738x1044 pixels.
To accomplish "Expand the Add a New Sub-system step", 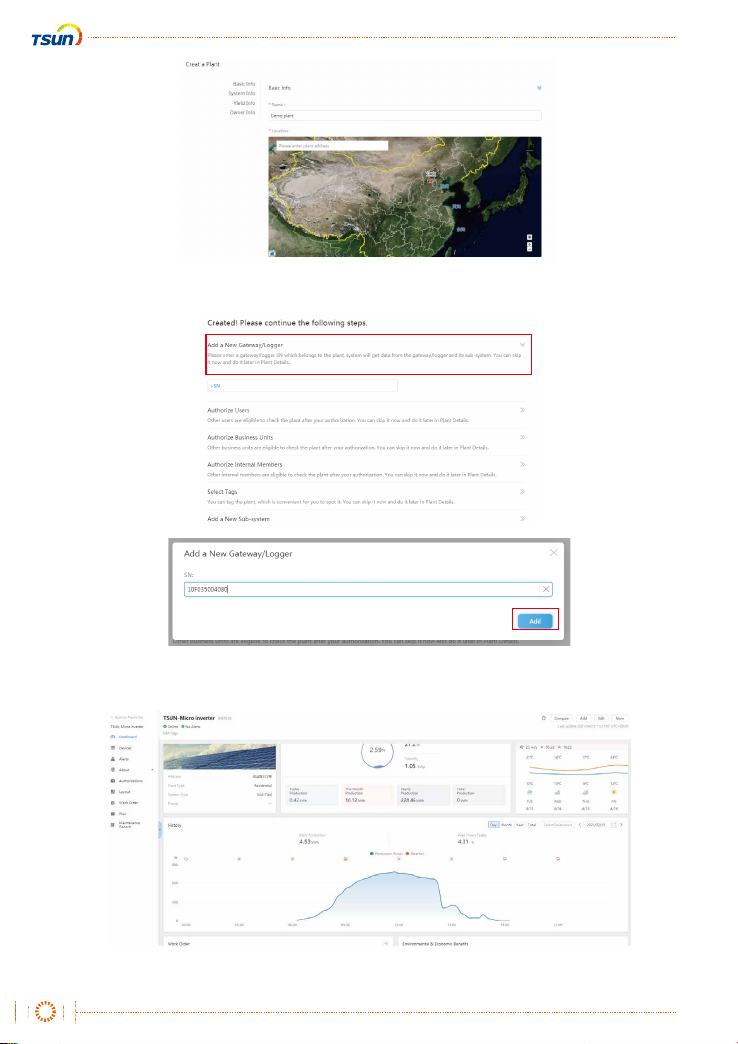I will click(x=523, y=519).
